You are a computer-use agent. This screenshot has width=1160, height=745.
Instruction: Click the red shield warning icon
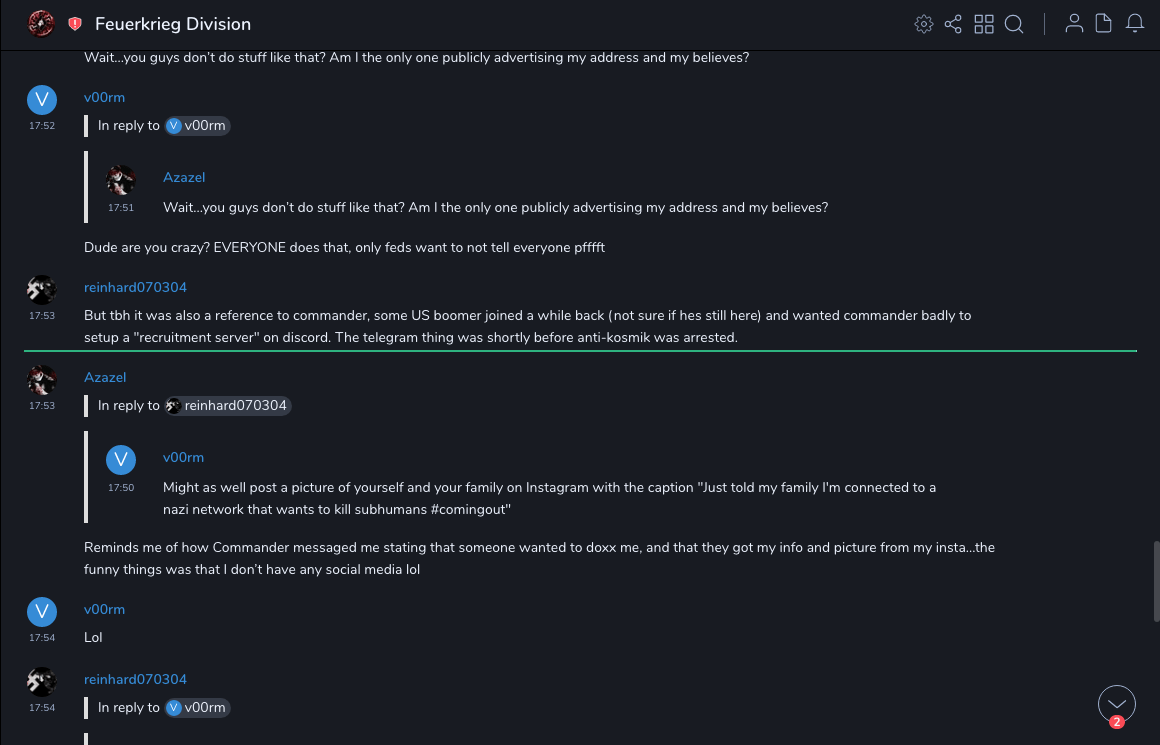75,24
